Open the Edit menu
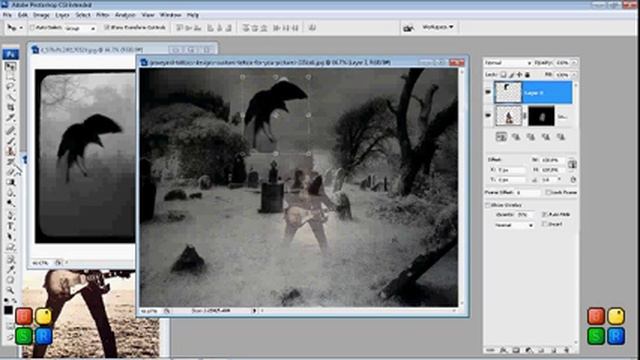 click(x=22, y=15)
